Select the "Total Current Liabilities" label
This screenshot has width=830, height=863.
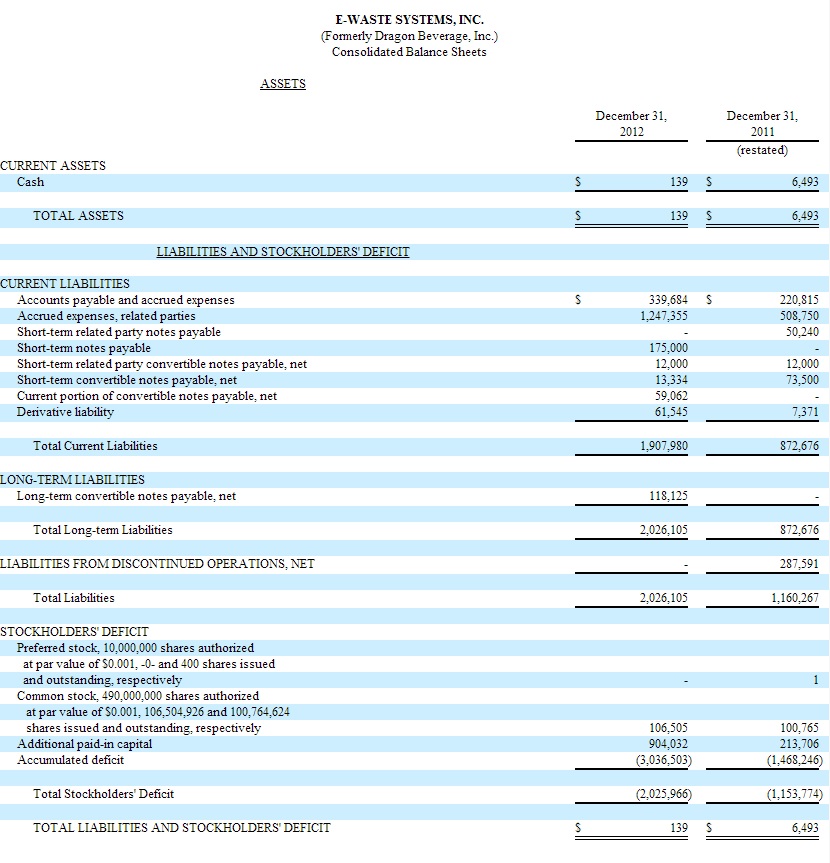click(95, 446)
